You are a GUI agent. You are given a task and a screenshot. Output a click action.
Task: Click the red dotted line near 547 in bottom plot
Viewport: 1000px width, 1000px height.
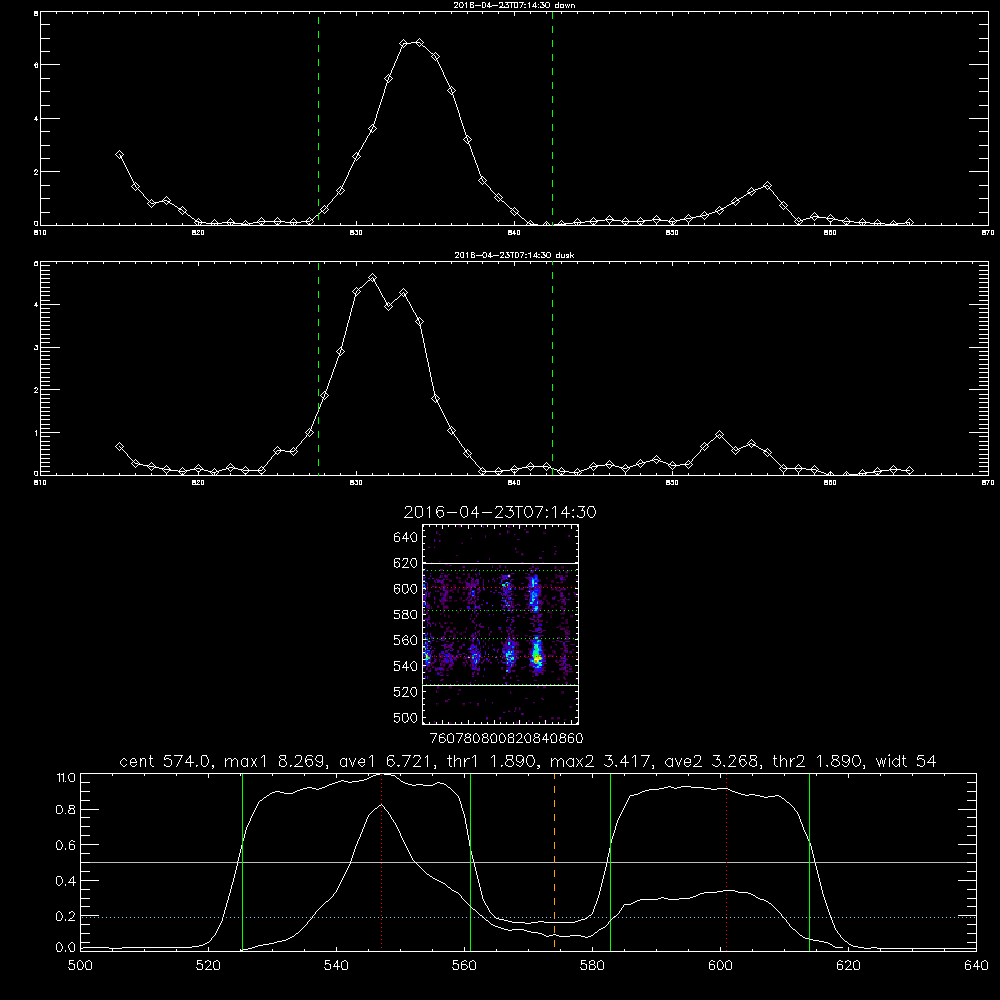[381, 861]
